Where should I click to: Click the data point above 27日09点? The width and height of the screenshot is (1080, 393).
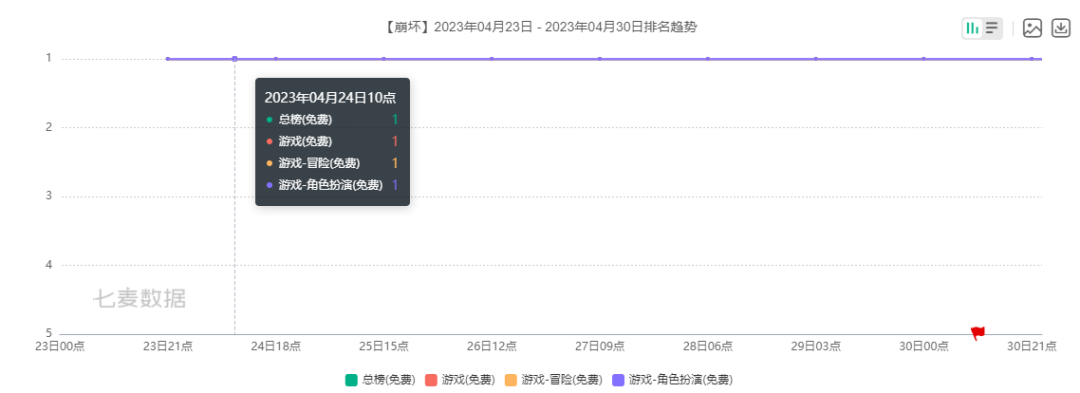pyautogui.click(x=600, y=59)
